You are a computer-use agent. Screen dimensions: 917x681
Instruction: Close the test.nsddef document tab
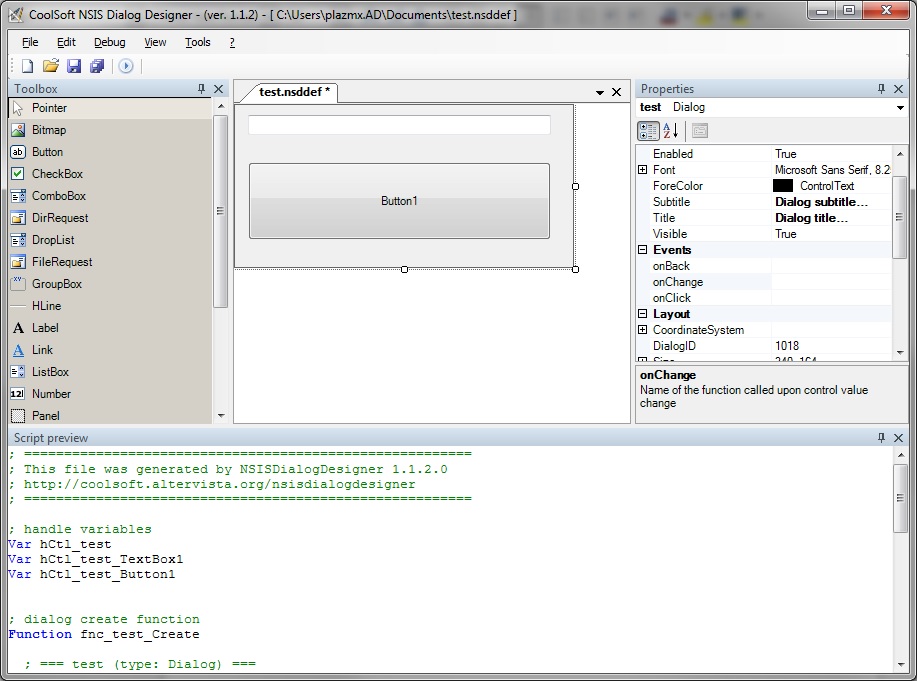point(616,92)
